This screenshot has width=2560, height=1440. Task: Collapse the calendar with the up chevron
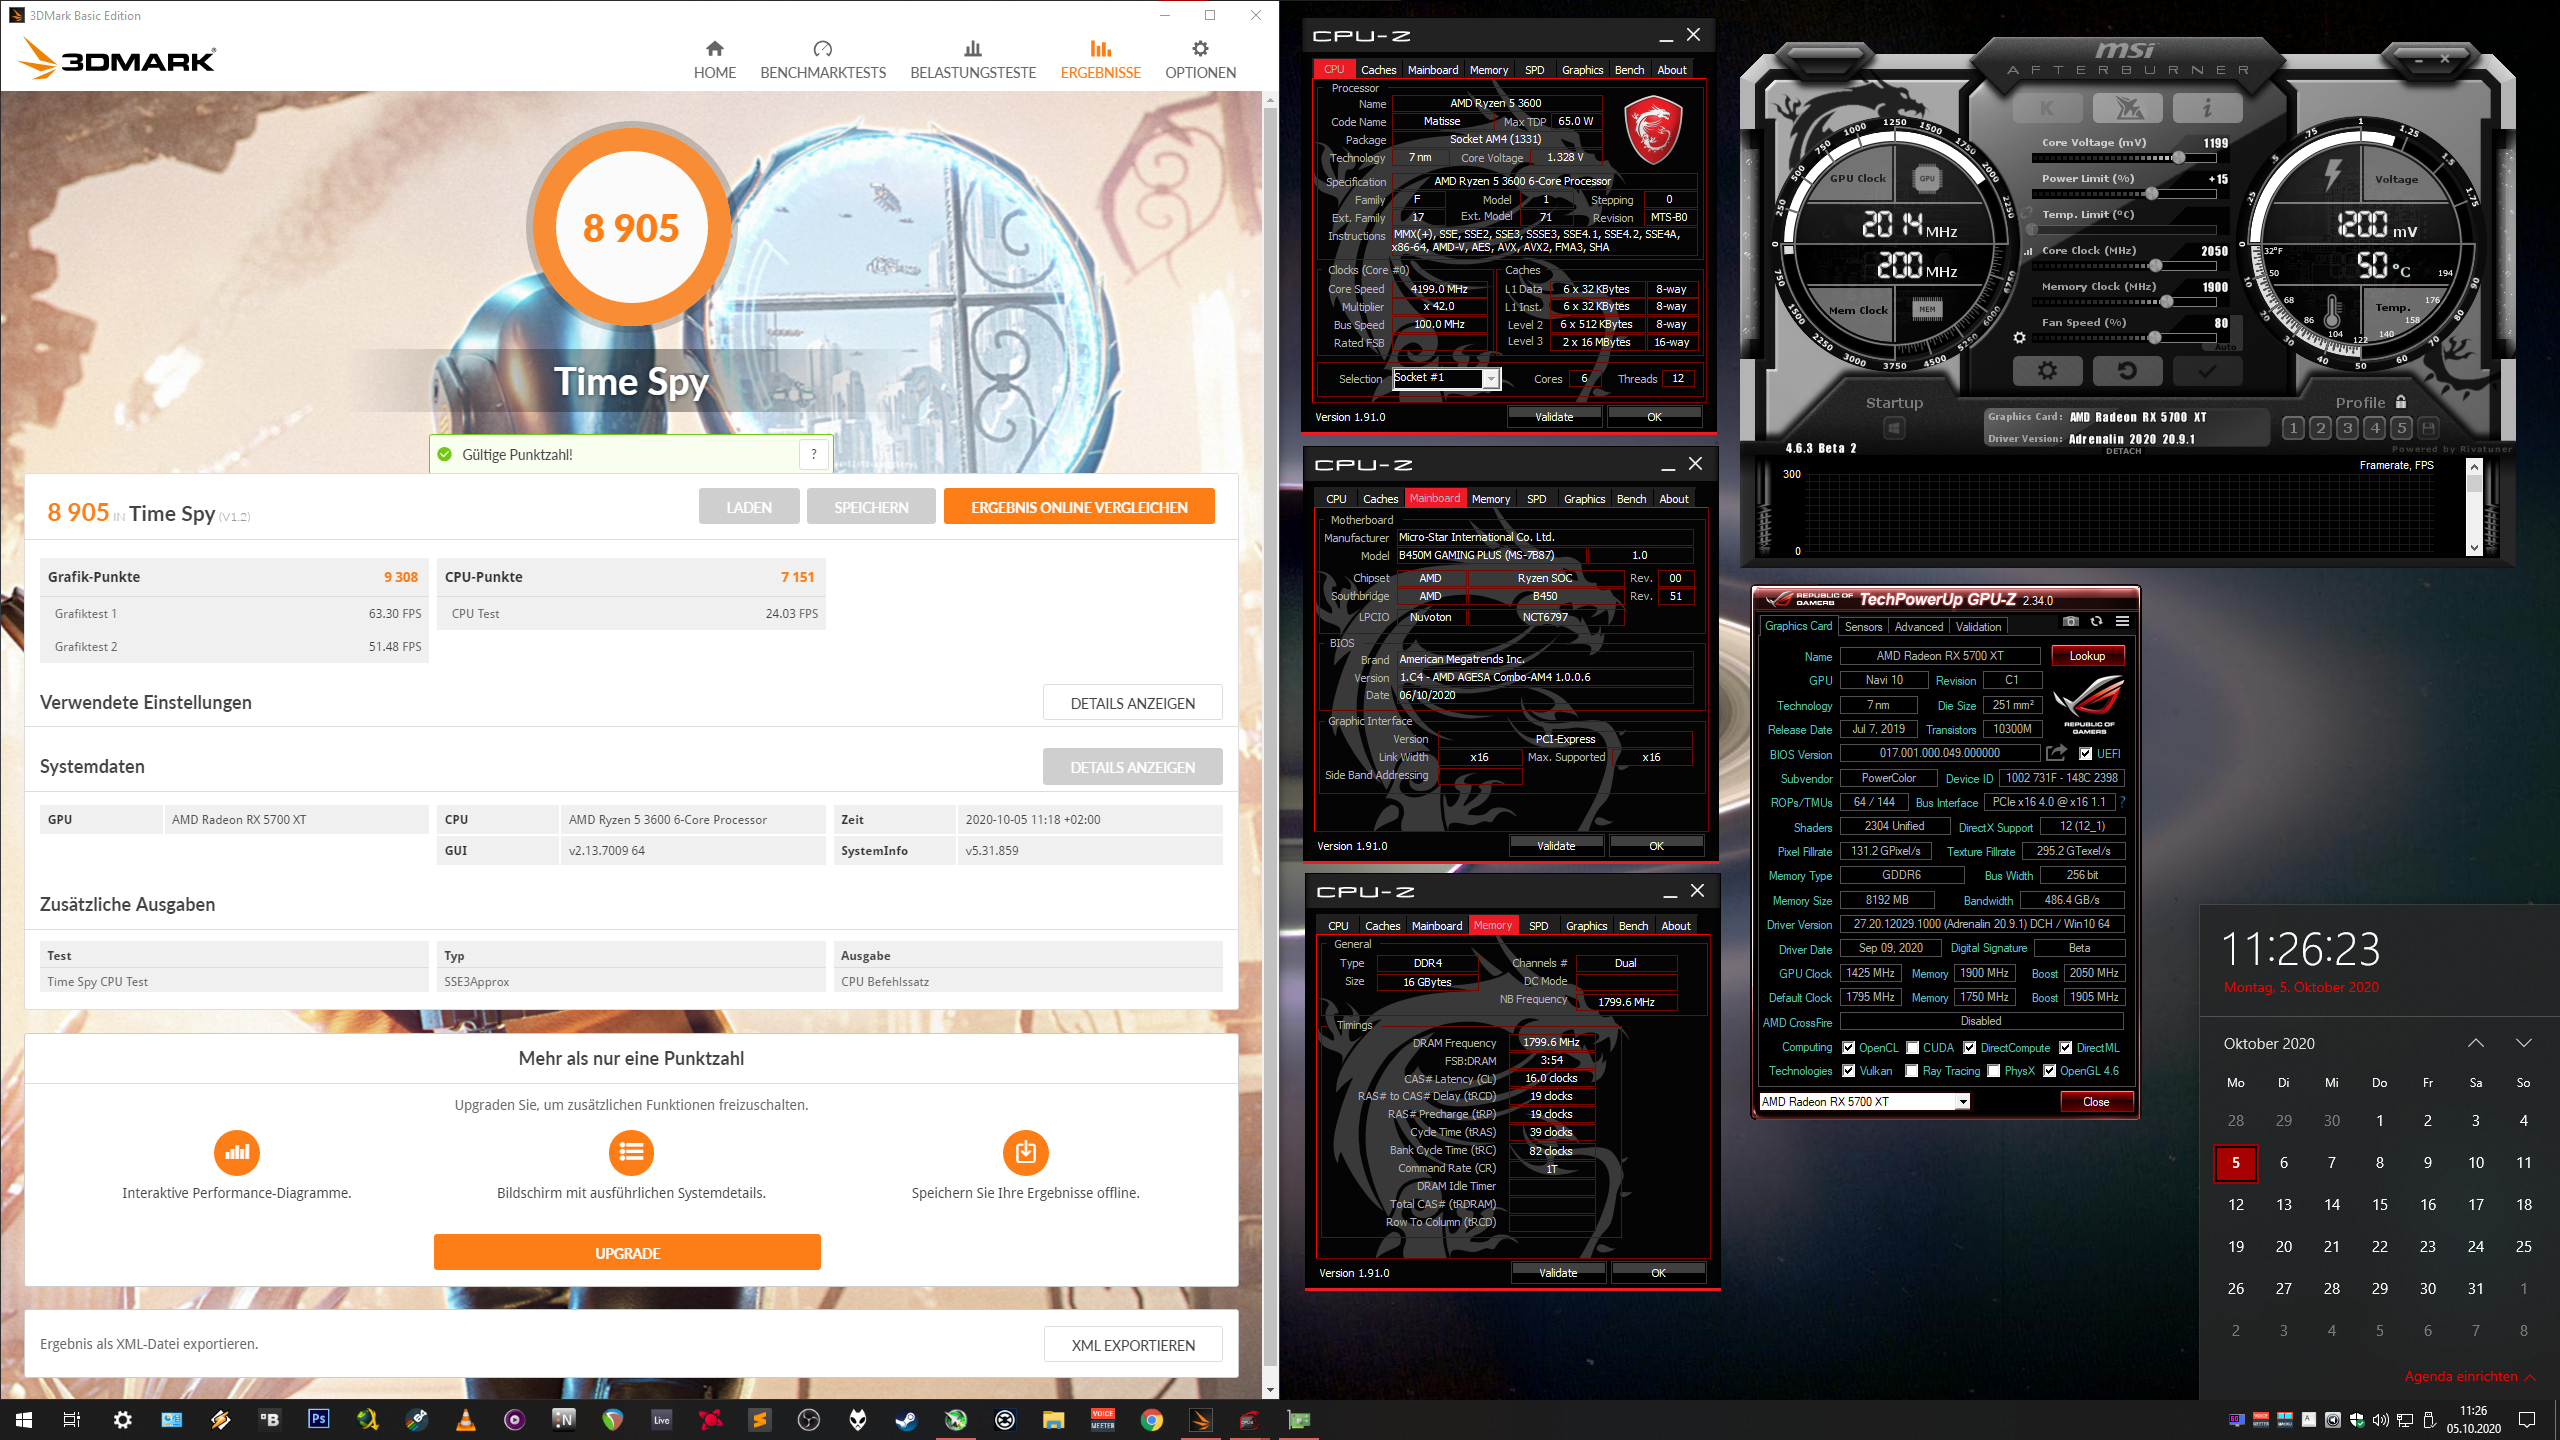(x=2477, y=1043)
